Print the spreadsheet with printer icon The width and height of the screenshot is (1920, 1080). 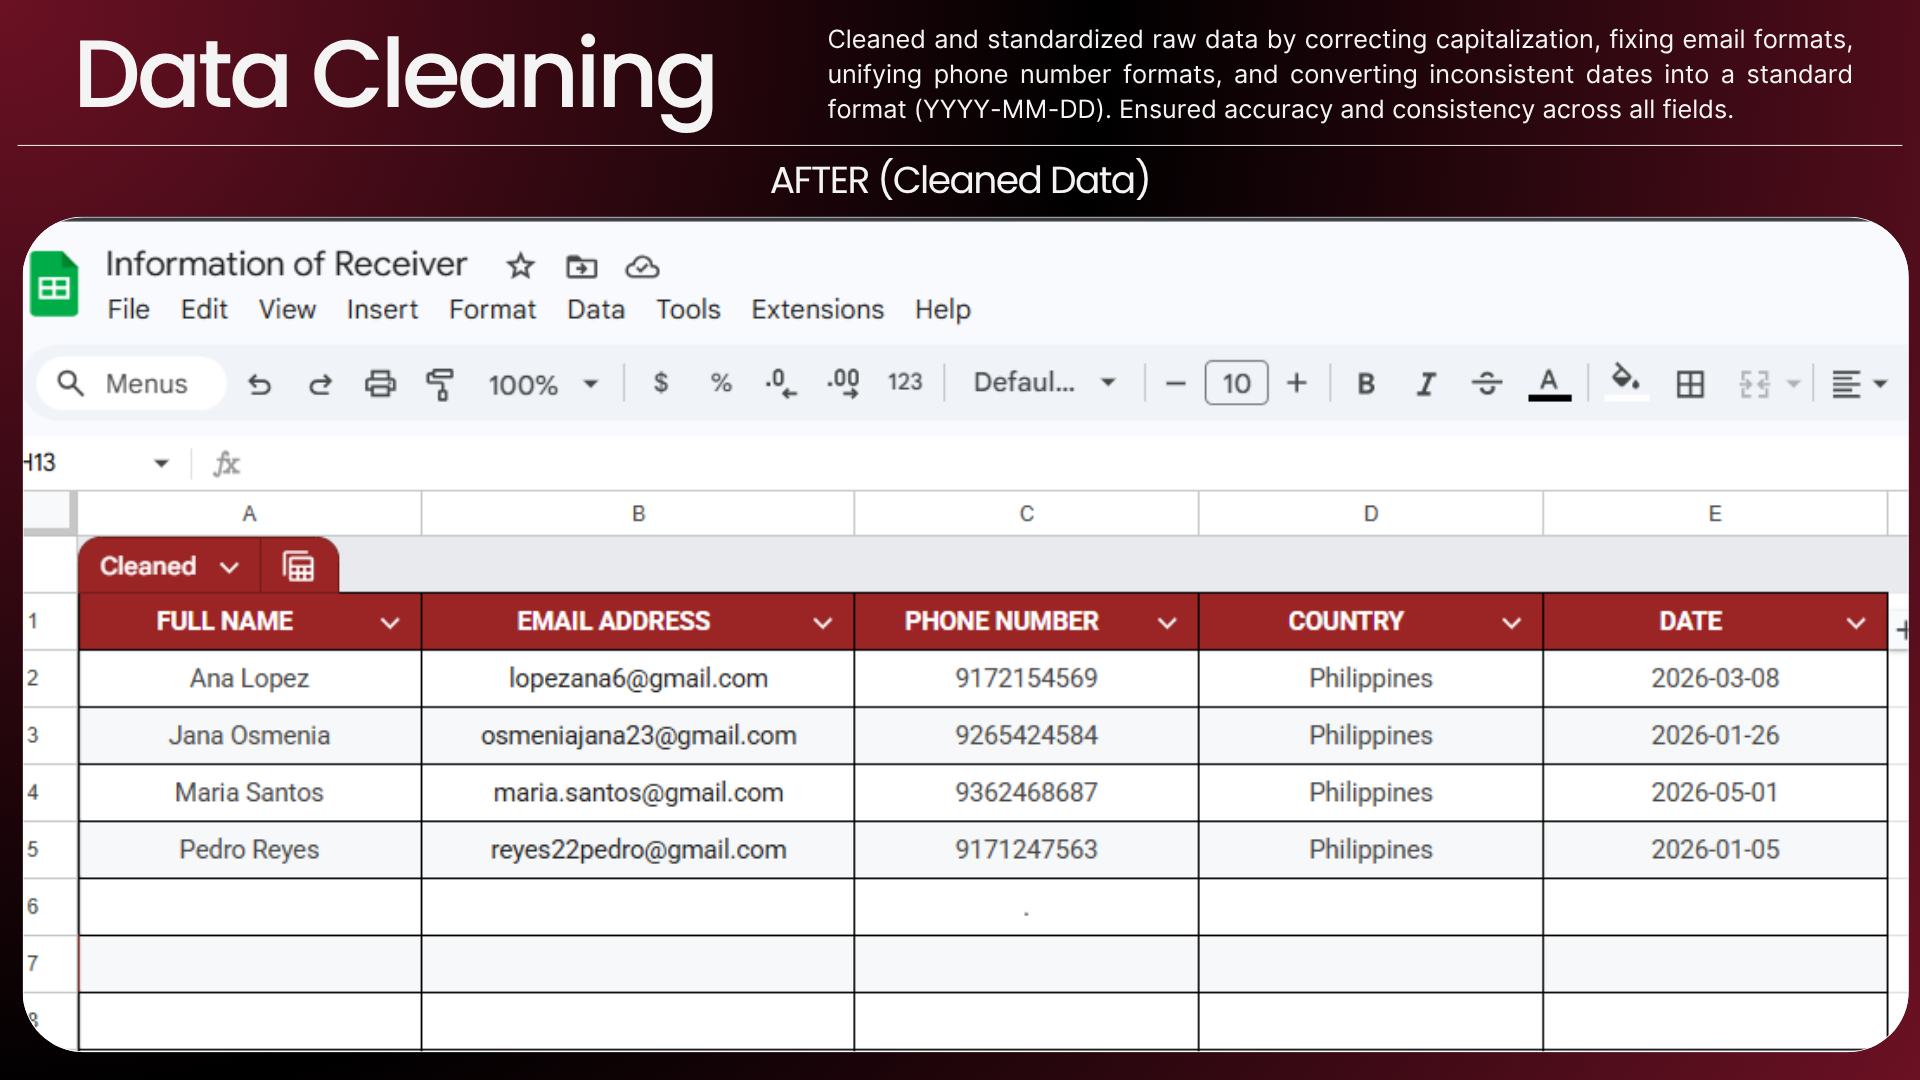point(380,384)
